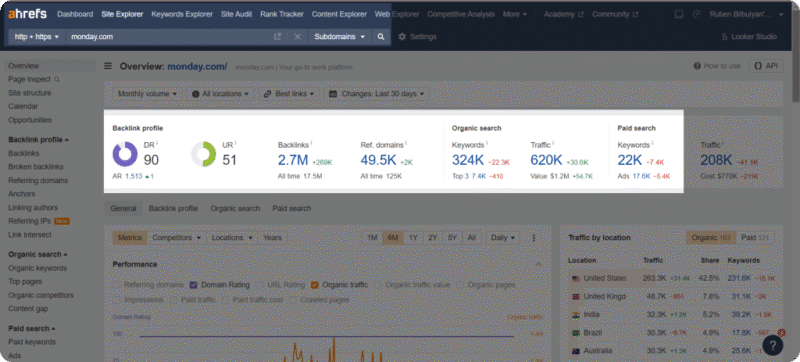Open All locations dropdown
The width and height of the screenshot is (800, 362).
pyautogui.click(x=221, y=94)
